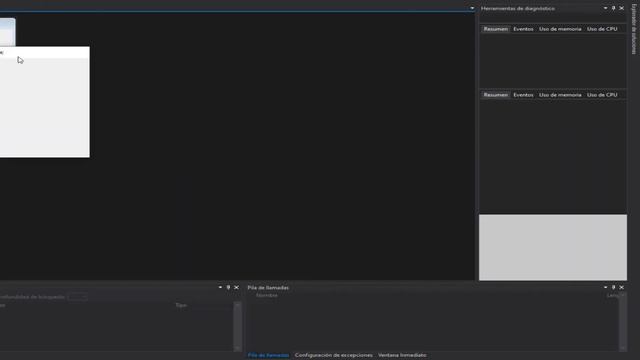Click the Pila de llamadas vertical scrollbar

coord(622,322)
